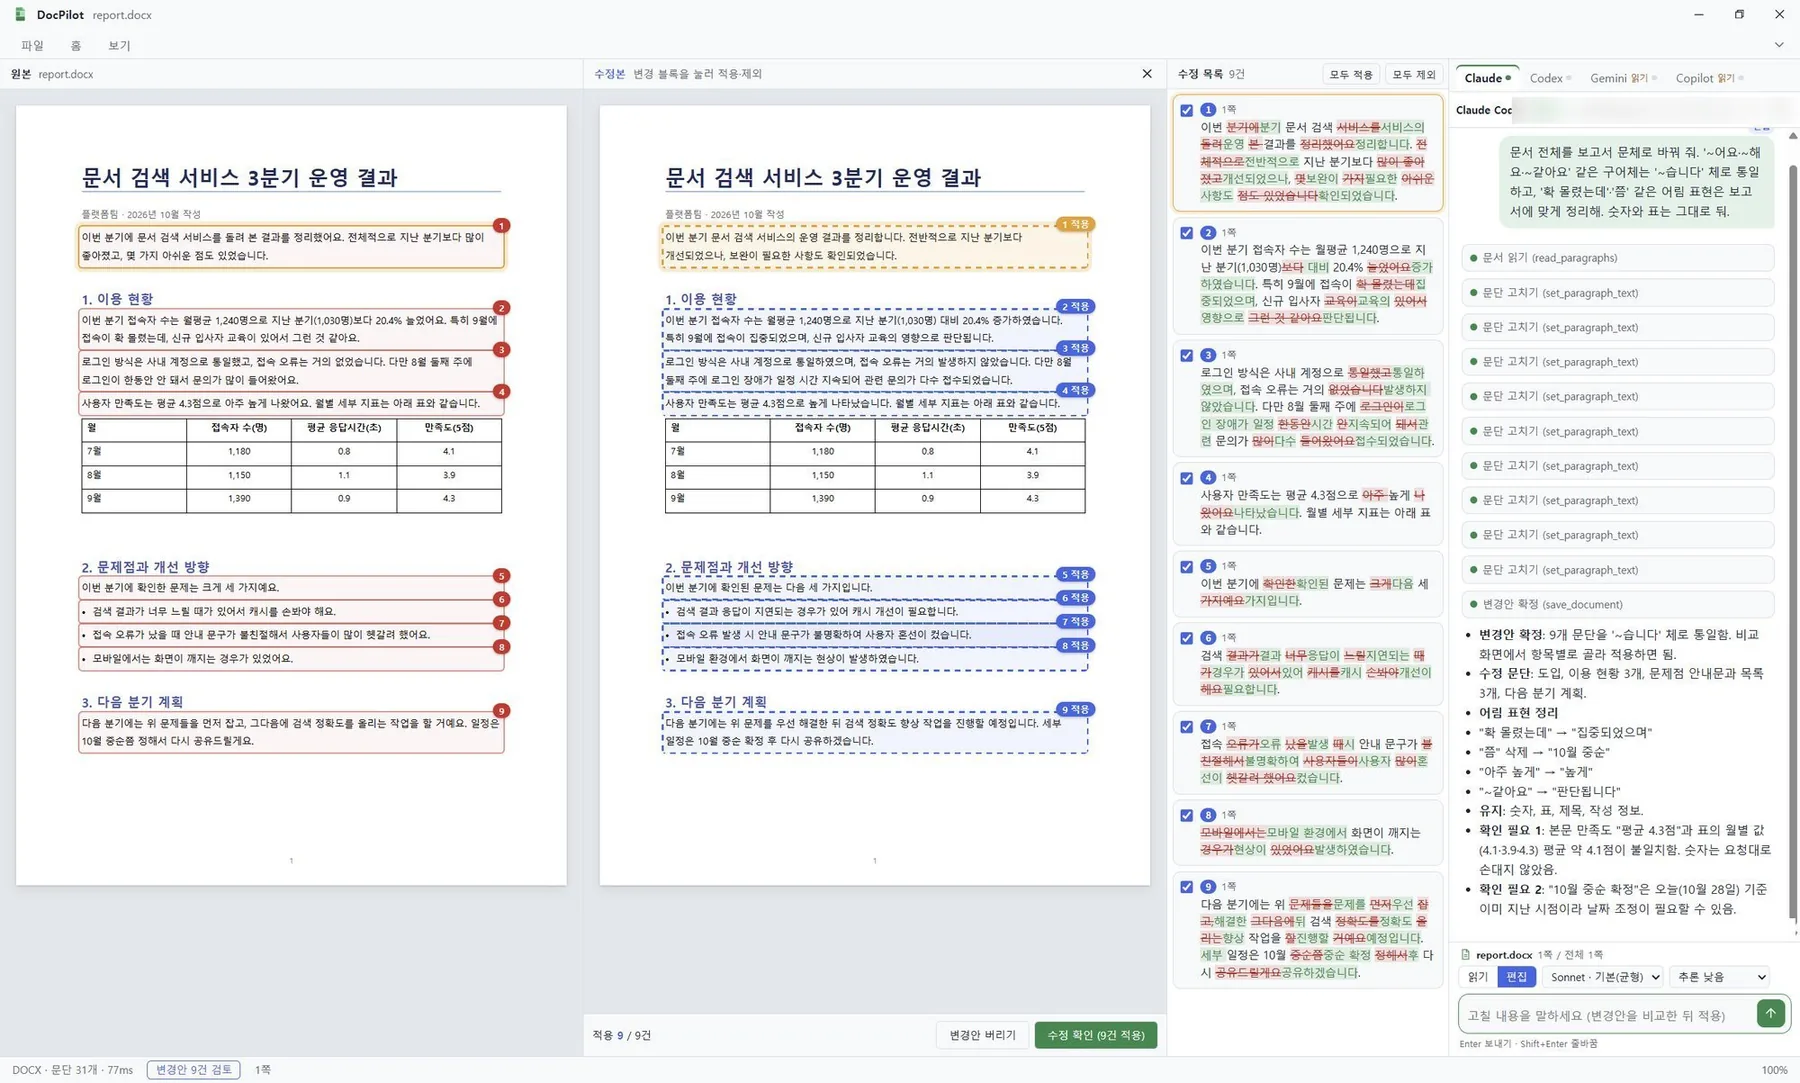Viewport: 1800px width, 1083px height.
Task: Expand the '변경안 확정 (save_document)' tool step
Action: (1617, 604)
